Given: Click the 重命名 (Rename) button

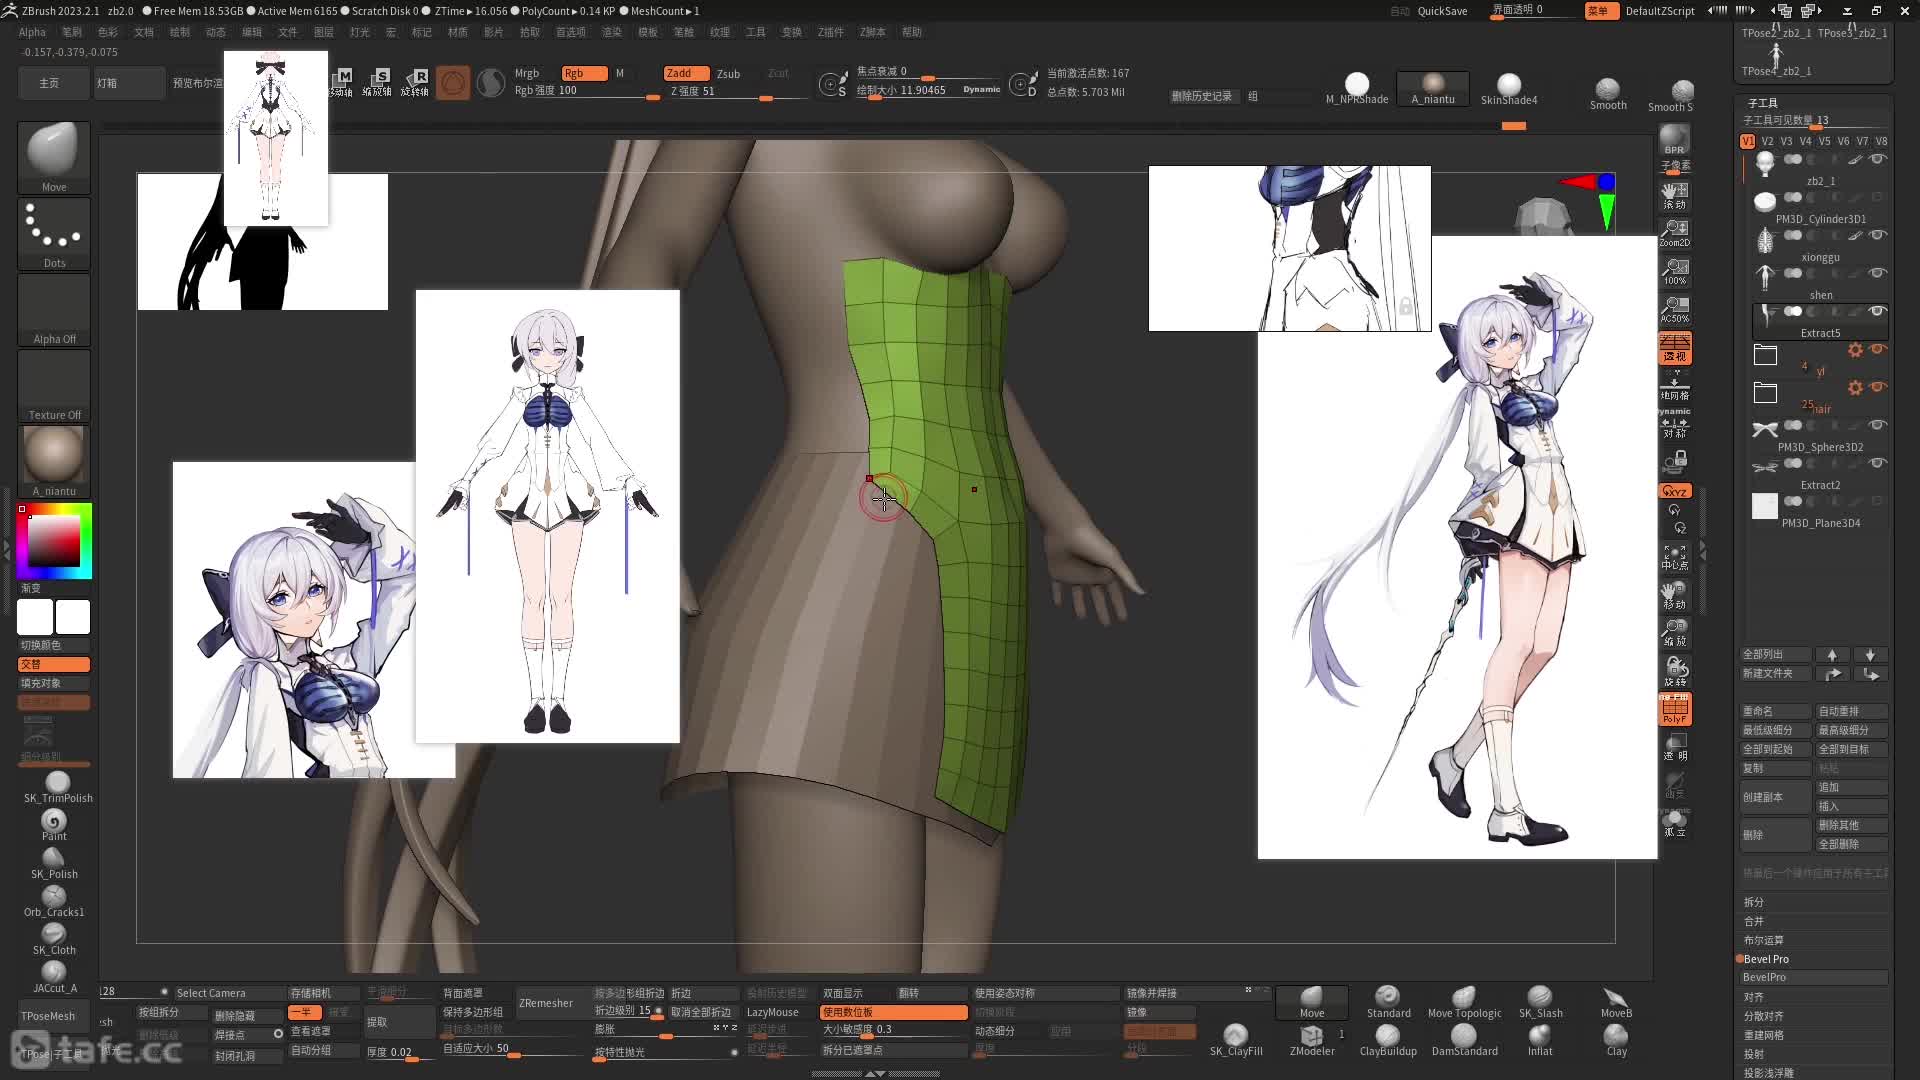Looking at the screenshot, I should click(1776, 711).
